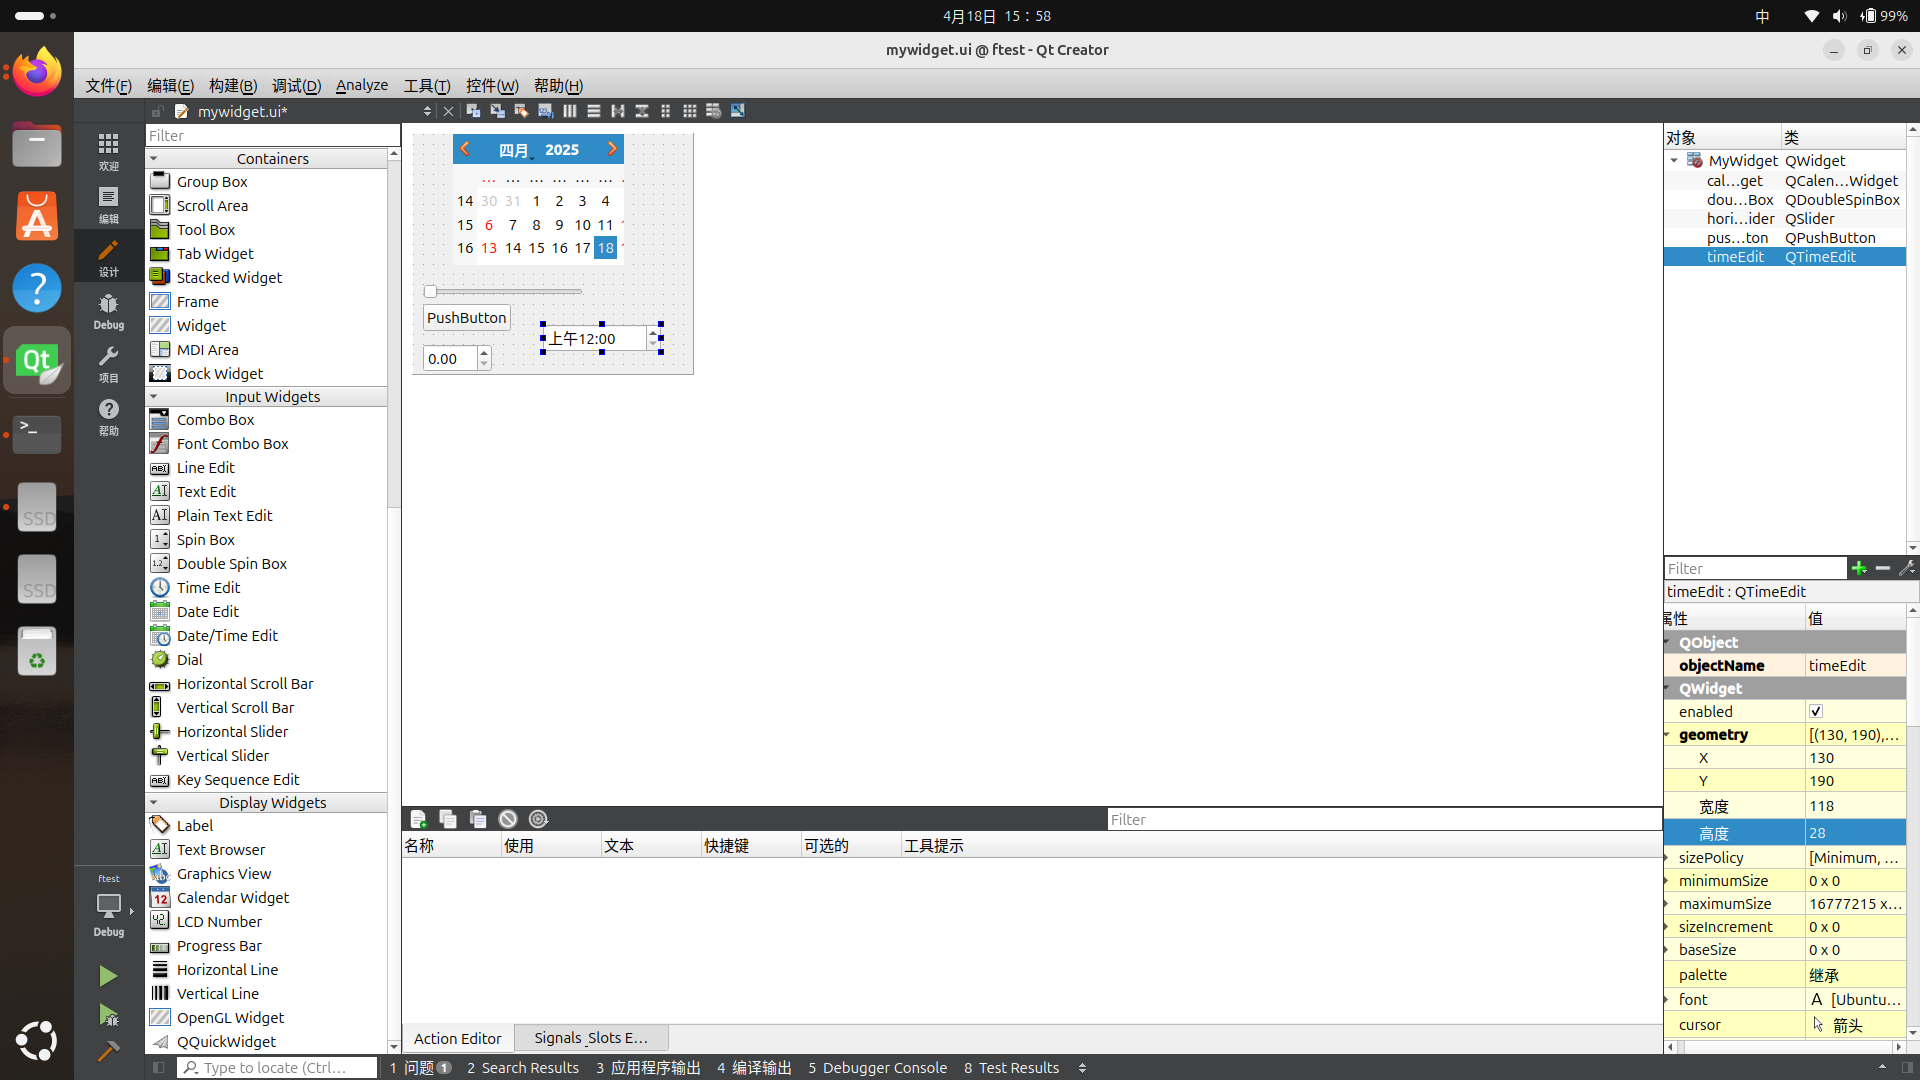Collapse the MyWidget tree node
The width and height of the screenshot is (1920, 1080).
coord(1674,161)
